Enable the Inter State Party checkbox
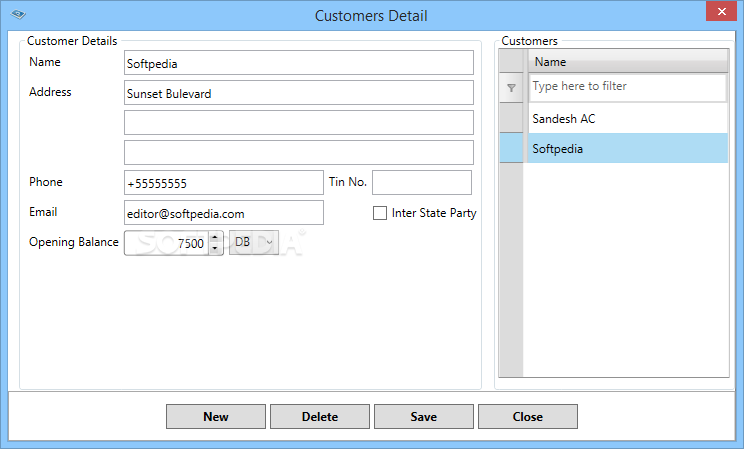 tap(380, 213)
